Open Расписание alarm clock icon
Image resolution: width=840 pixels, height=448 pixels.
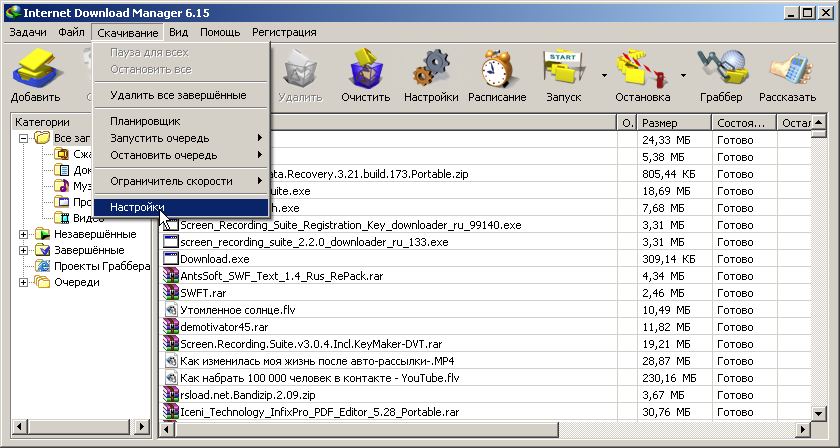(x=497, y=68)
